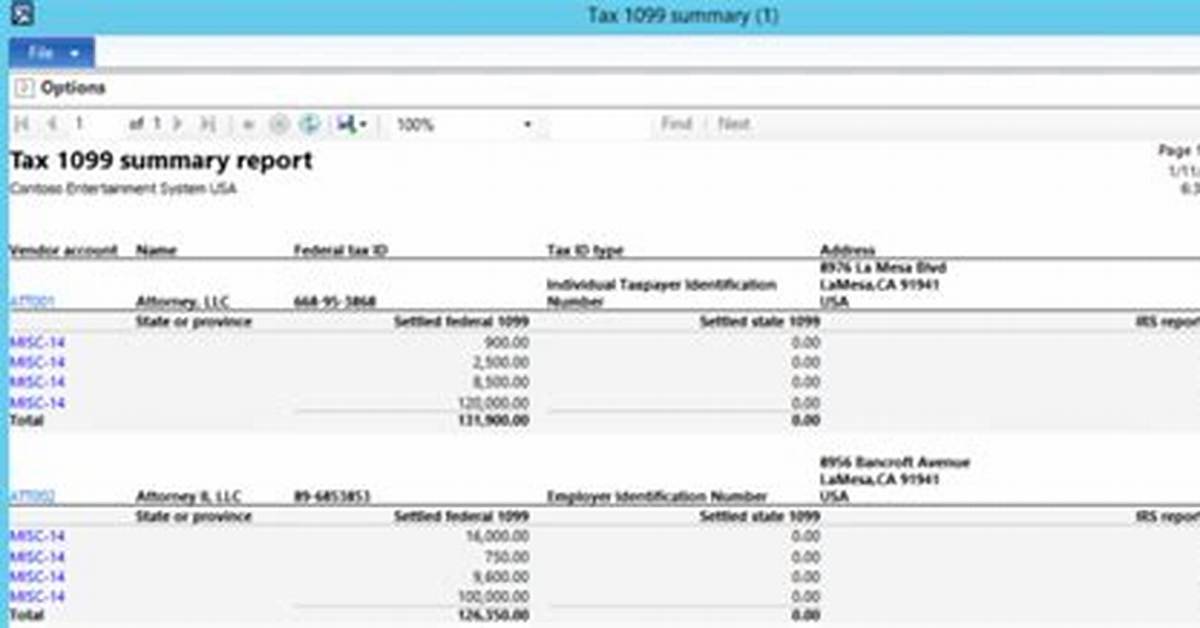Go to the next report page
The width and height of the screenshot is (1200, 628).
(178, 124)
